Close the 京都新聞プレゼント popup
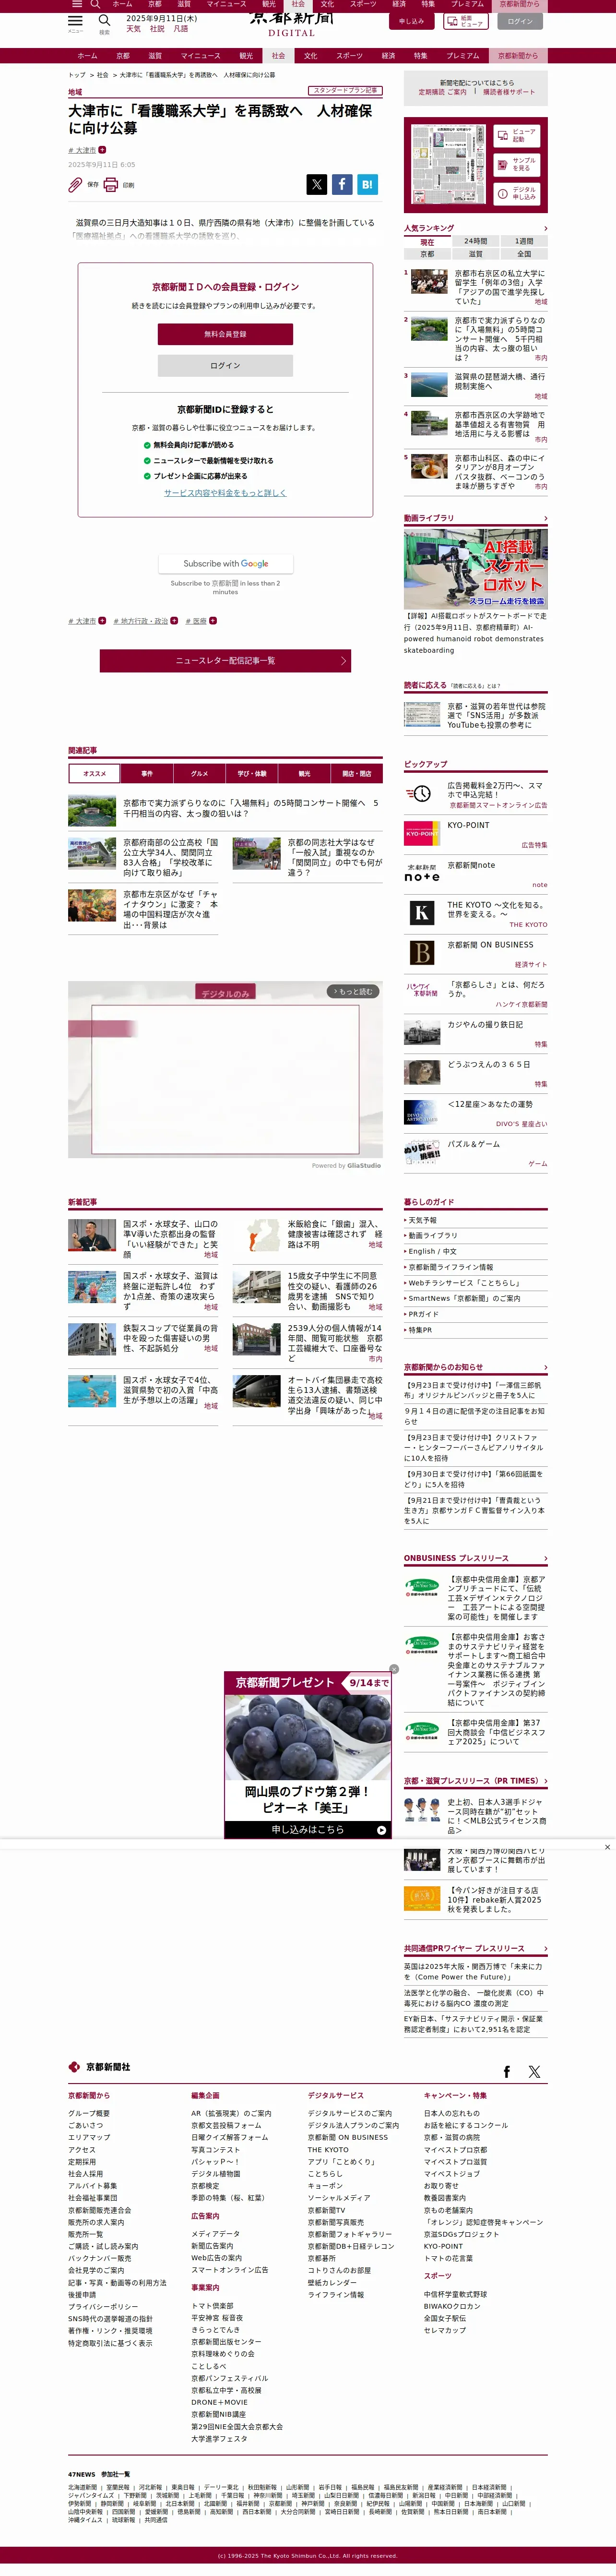616x2576 pixels. point(394,1669)
